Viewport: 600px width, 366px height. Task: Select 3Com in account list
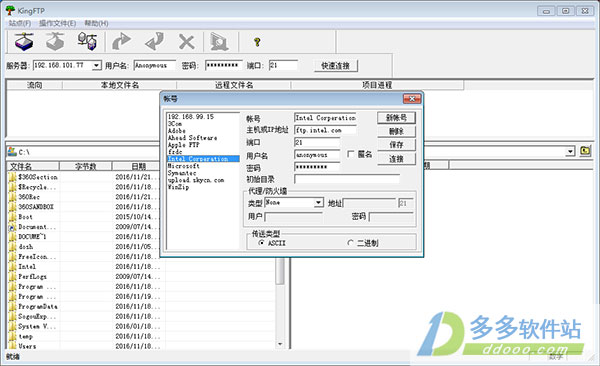pyautogui.click(x=203, y=124)
